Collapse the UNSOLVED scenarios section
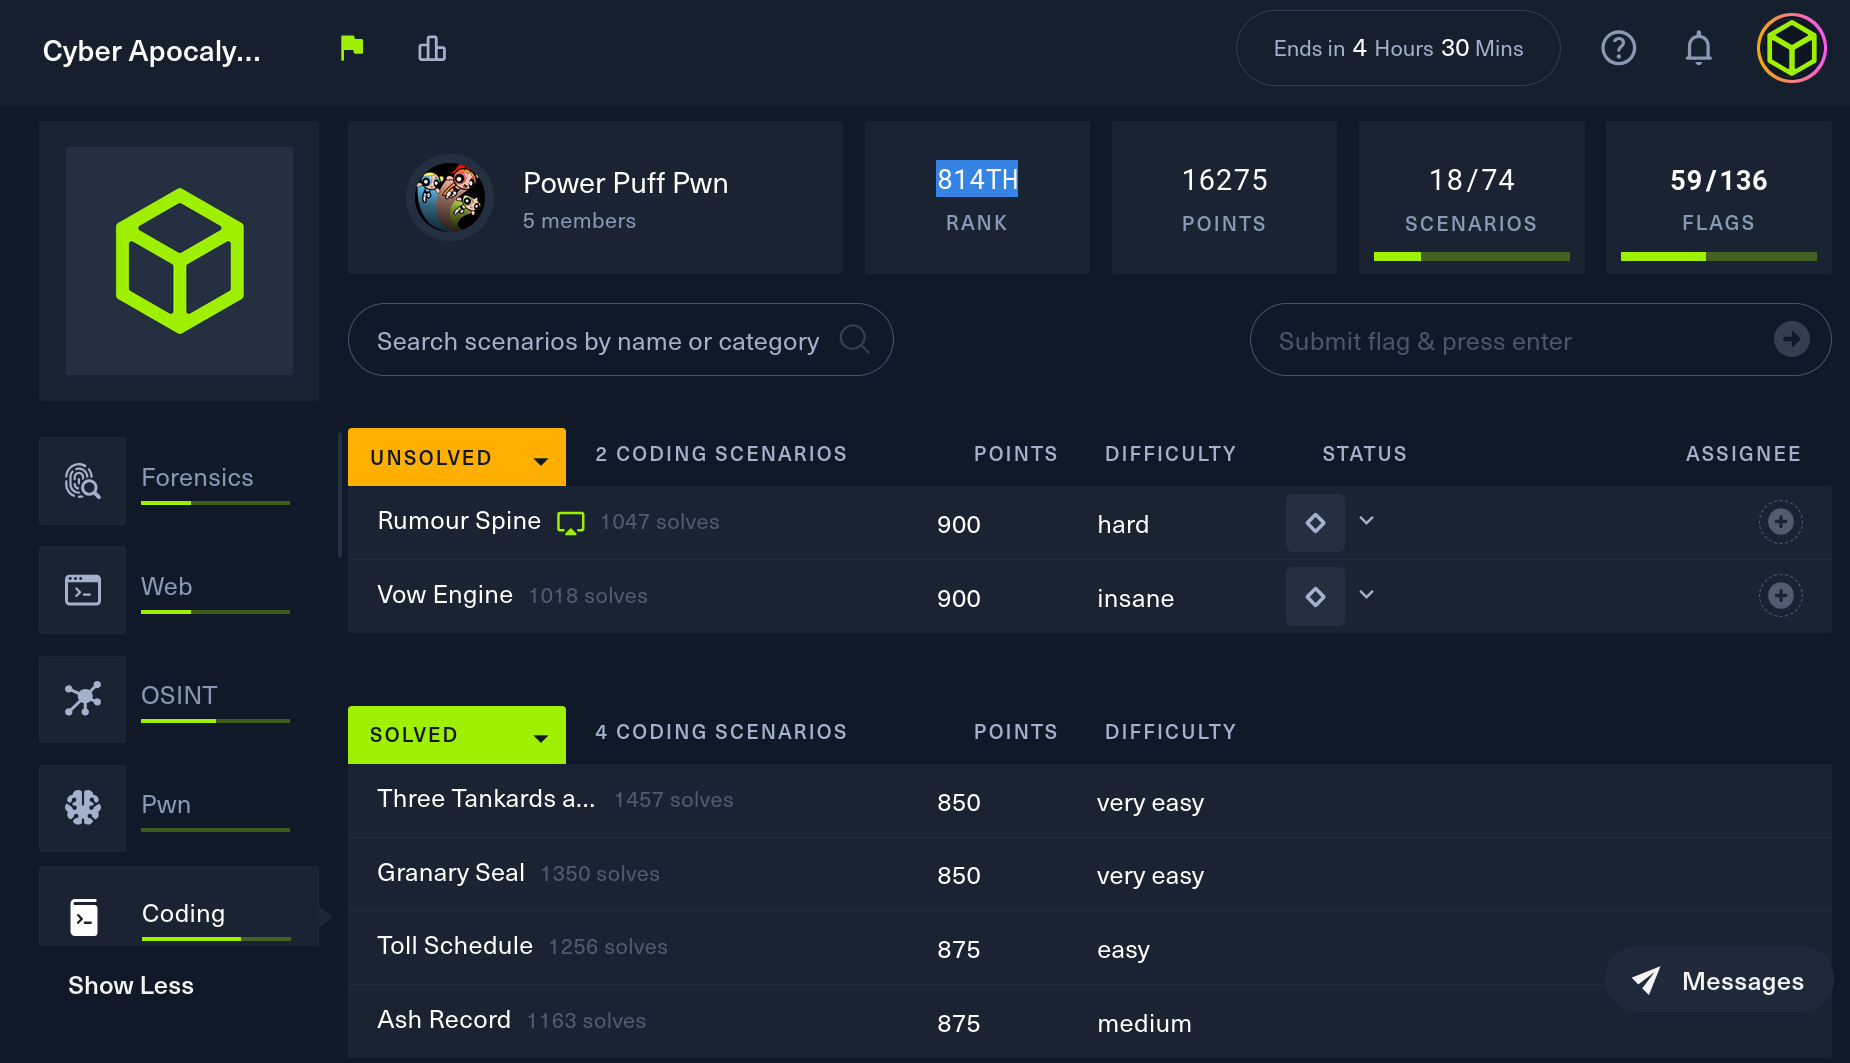Image resolution: width=1850 pixels, height=1063 pixels. (456, 457)
